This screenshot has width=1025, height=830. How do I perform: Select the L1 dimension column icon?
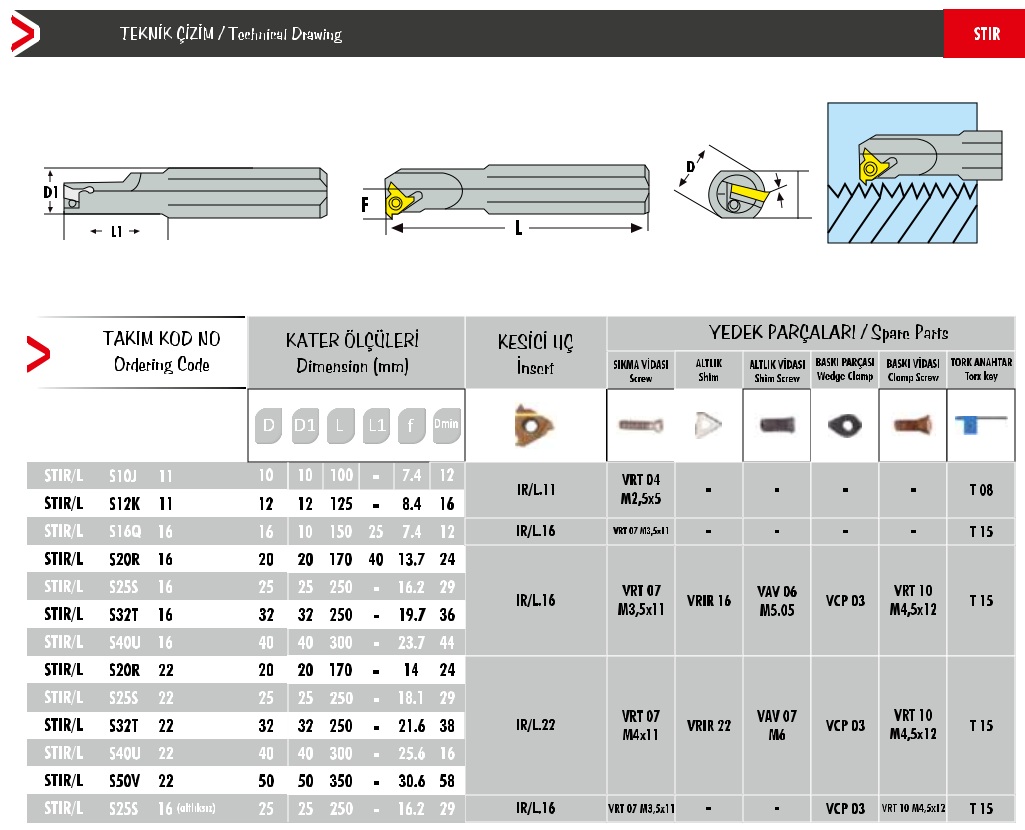pos(377,425)
